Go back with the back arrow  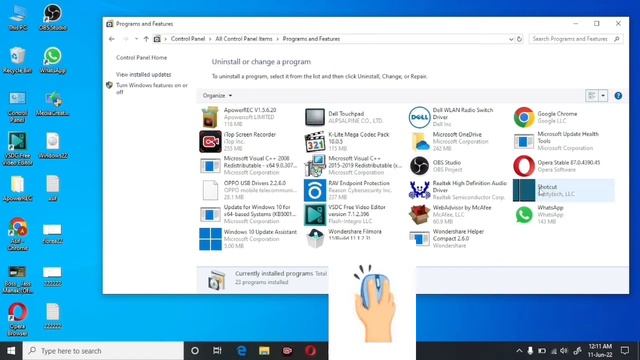click(x=112, y=39)
